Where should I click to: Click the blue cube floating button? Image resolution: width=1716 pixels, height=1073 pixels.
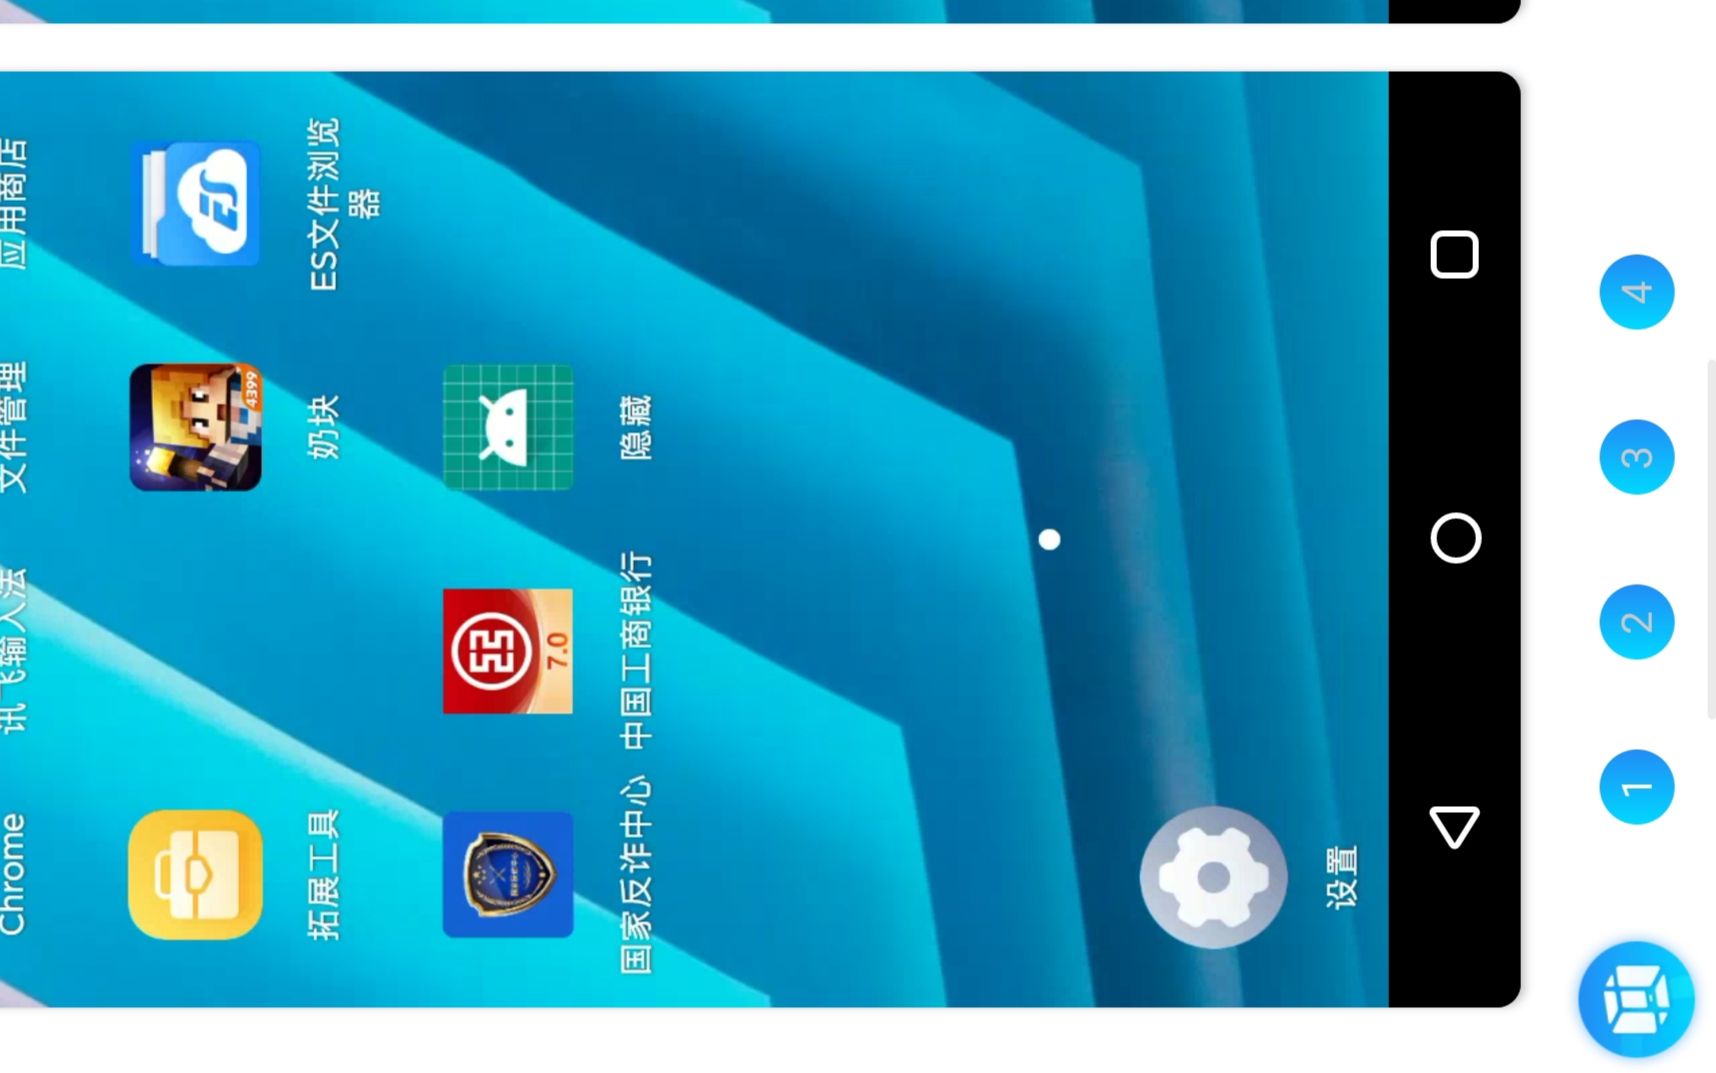[1636, 999]
